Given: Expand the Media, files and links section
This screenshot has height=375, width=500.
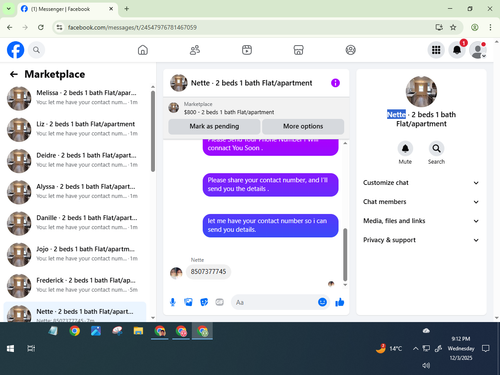Looking at the screenshot, I should [421, 221].
